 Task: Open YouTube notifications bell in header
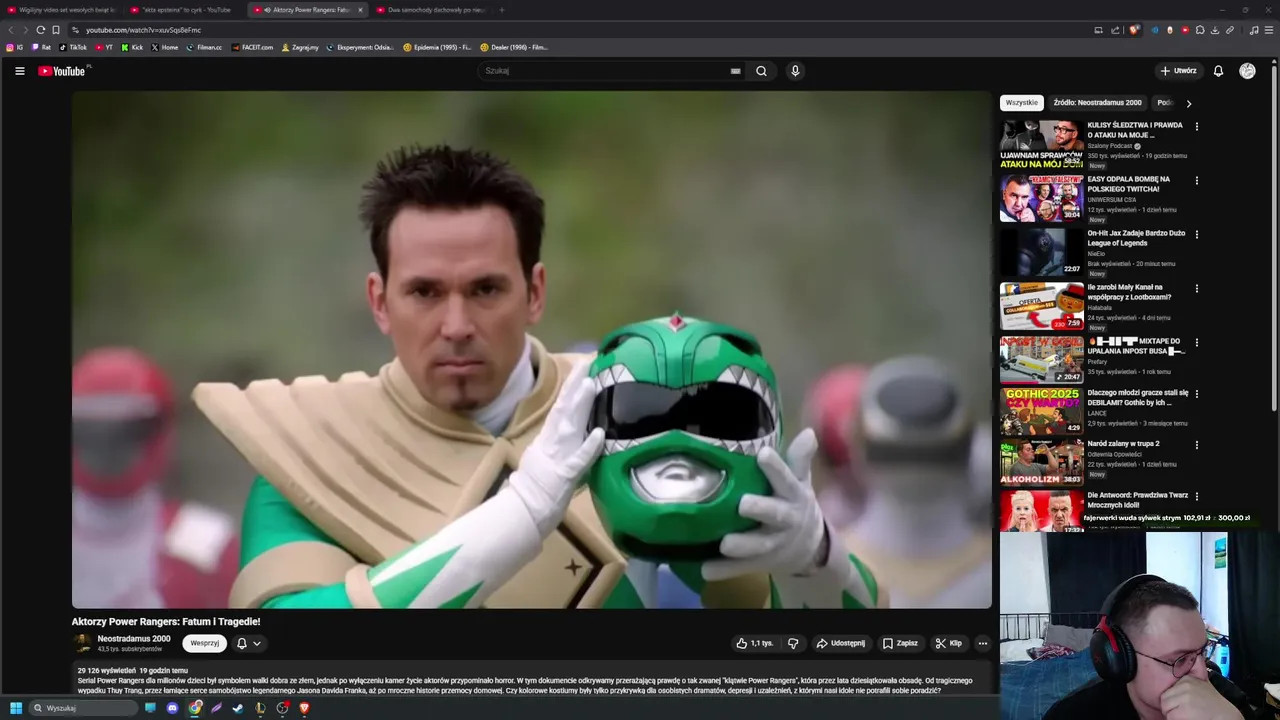coord(1218,71)
